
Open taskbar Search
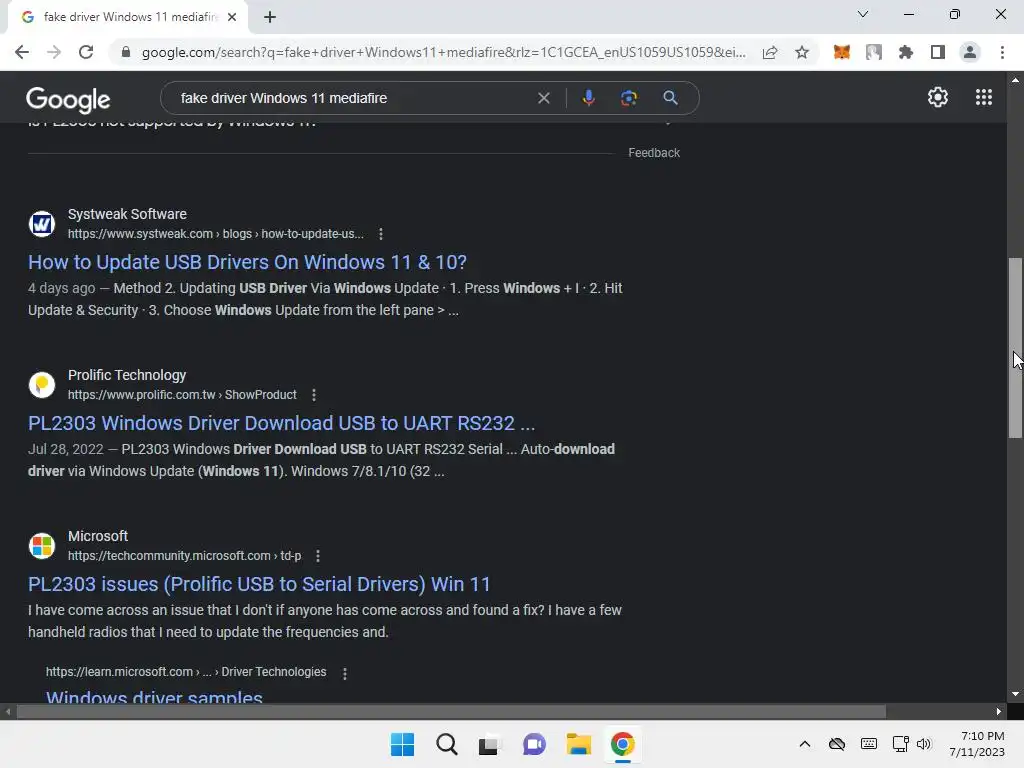[447, 744]
